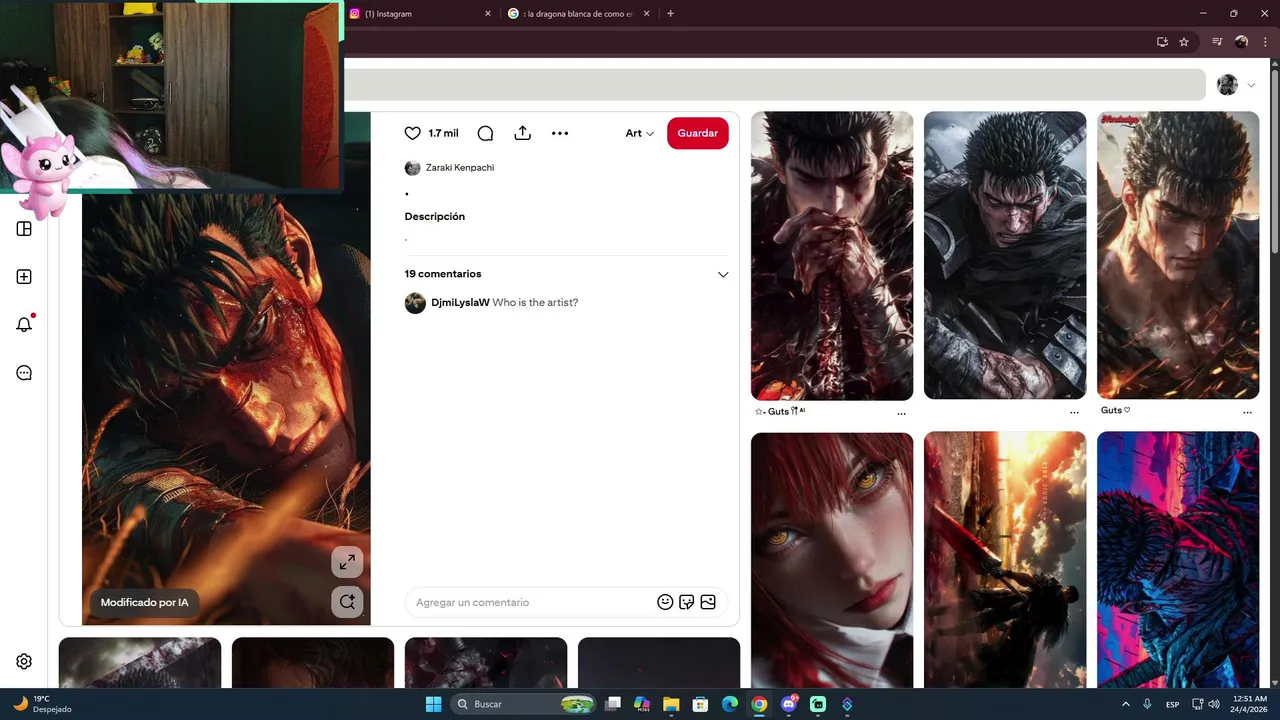Screen dimensions: 1280x720
Task: Attach a photo to the comment
Action: 708,602
